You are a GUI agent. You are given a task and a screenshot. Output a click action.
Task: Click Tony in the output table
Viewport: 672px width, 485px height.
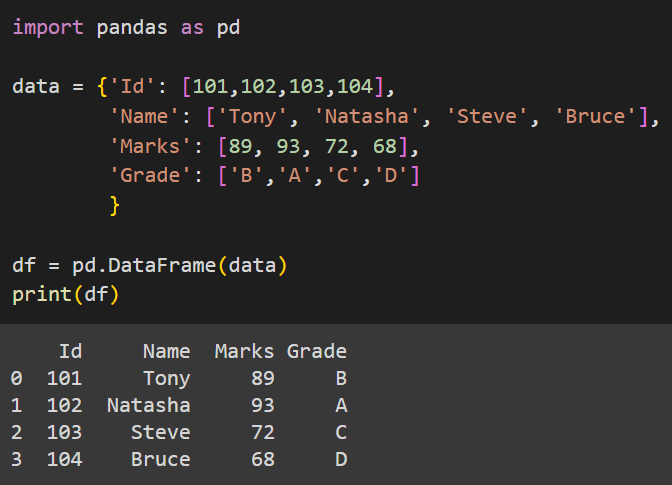167,379
